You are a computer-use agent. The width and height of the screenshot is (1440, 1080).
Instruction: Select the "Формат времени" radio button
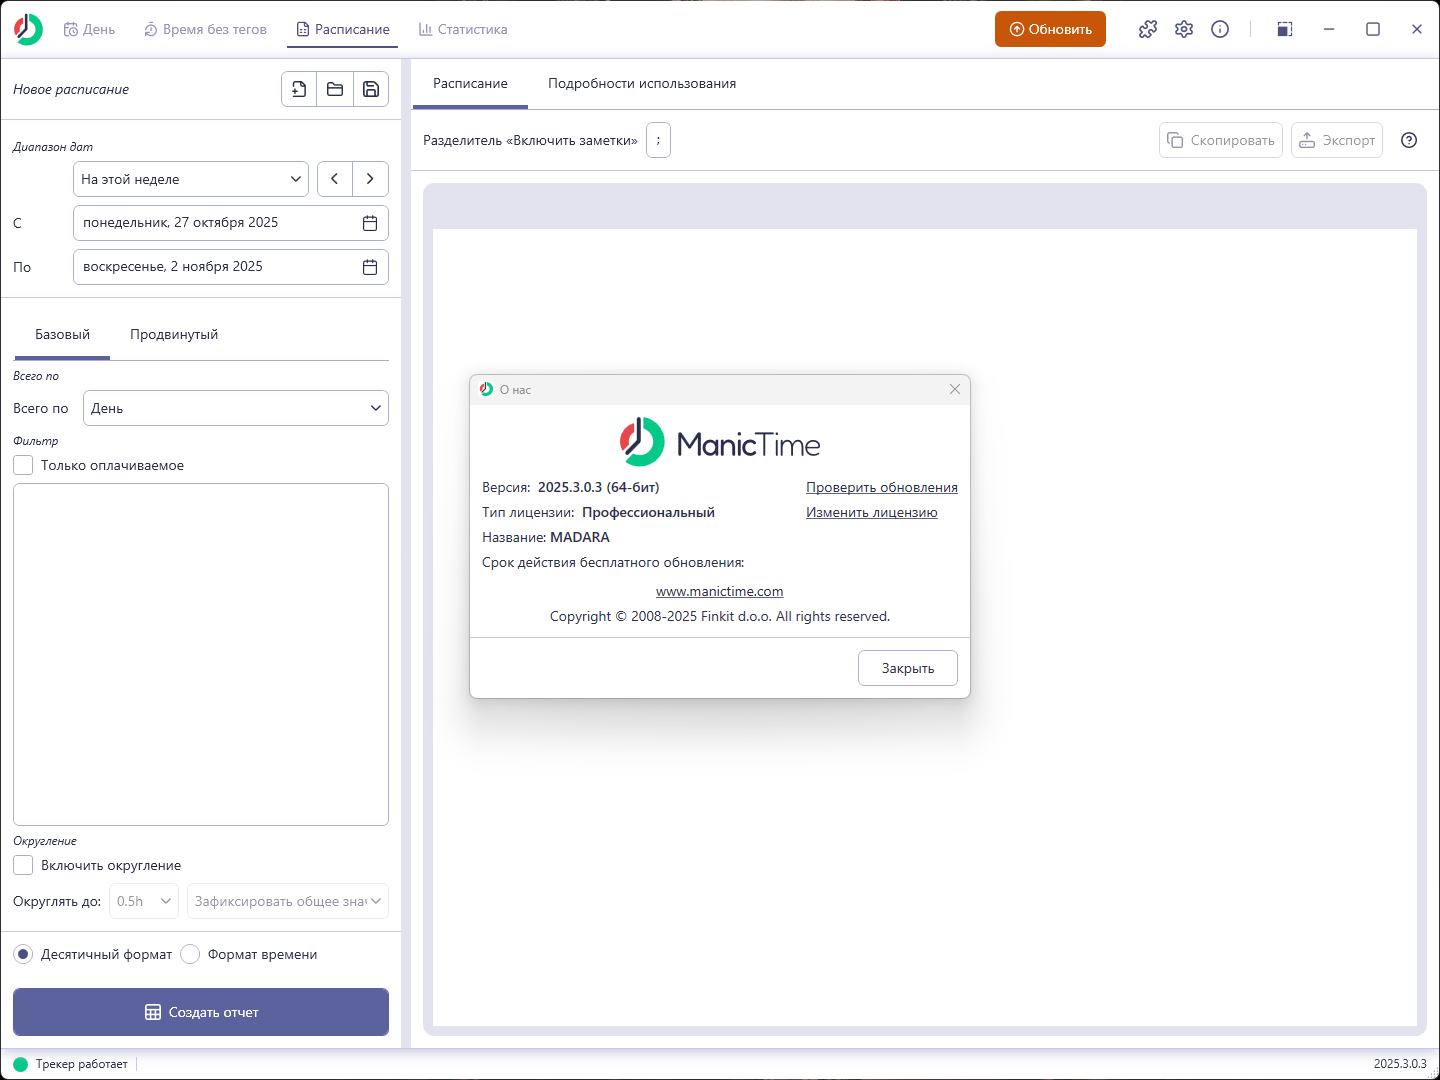click(190, 954)
